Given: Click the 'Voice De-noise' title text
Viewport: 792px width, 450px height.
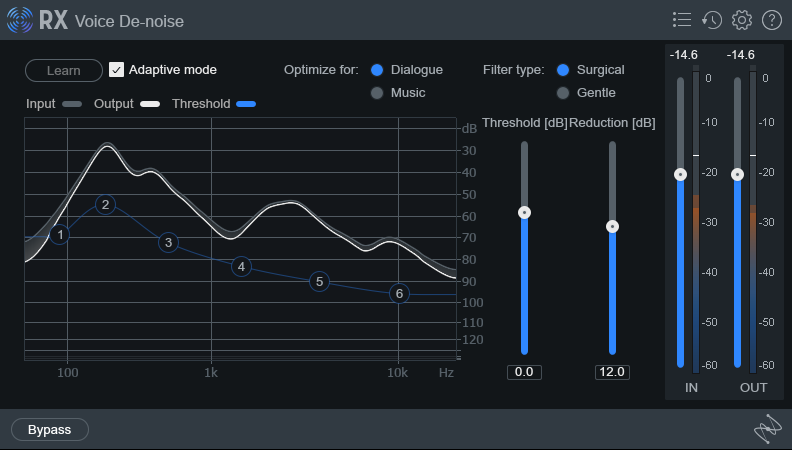Looking at the screenshot, I should 129,21.
